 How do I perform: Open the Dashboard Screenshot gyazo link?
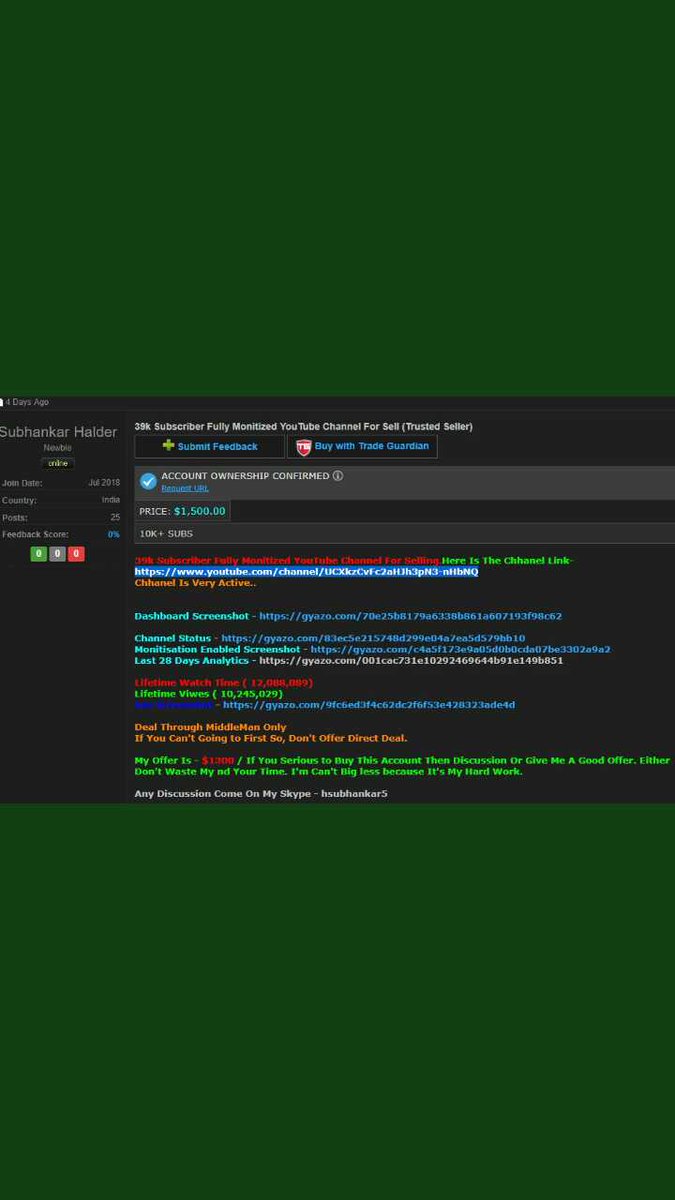point(410,616)
